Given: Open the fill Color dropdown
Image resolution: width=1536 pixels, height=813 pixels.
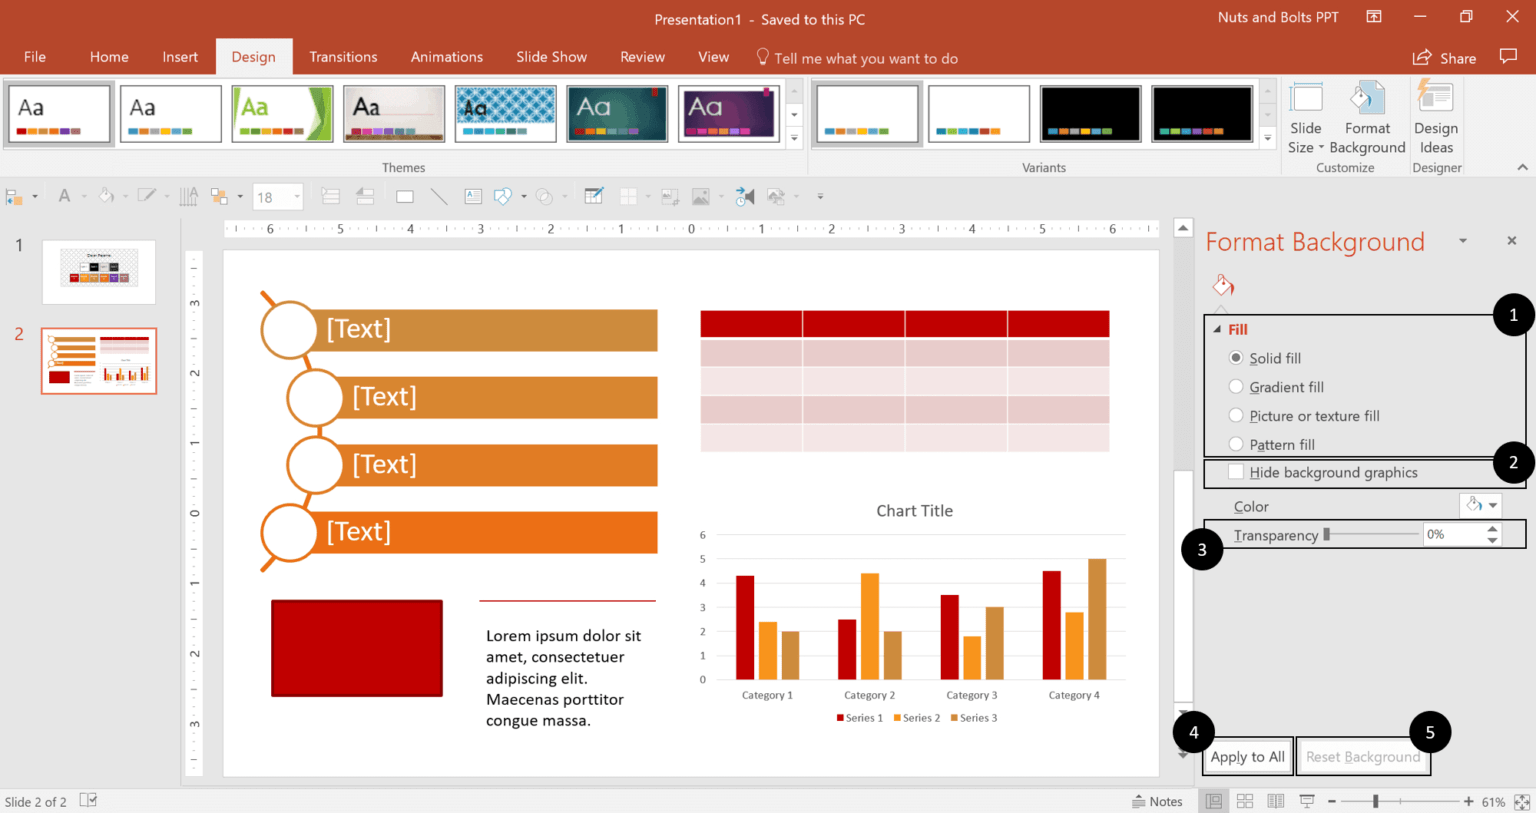Looking at the screenshot, I should [x=1481, y=506].
